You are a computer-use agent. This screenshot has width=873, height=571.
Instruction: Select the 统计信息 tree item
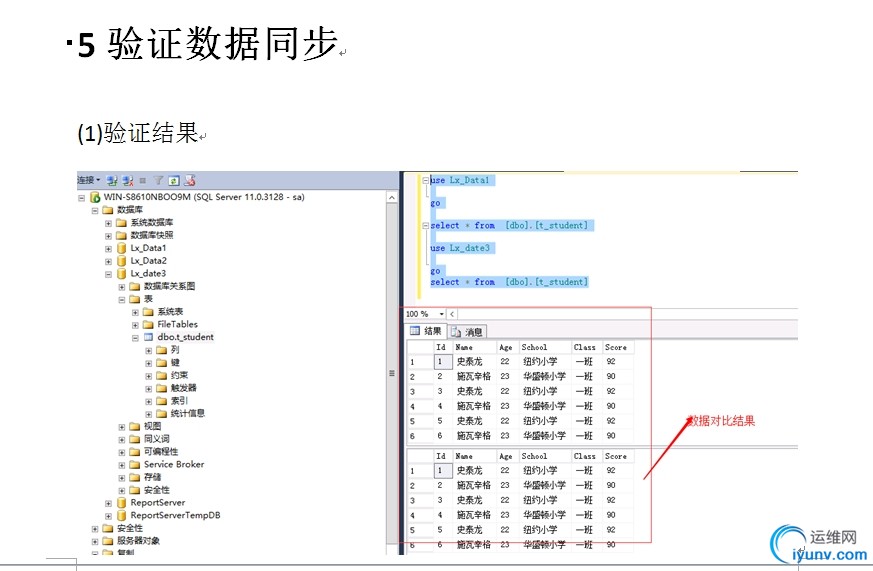coord(188,414)
